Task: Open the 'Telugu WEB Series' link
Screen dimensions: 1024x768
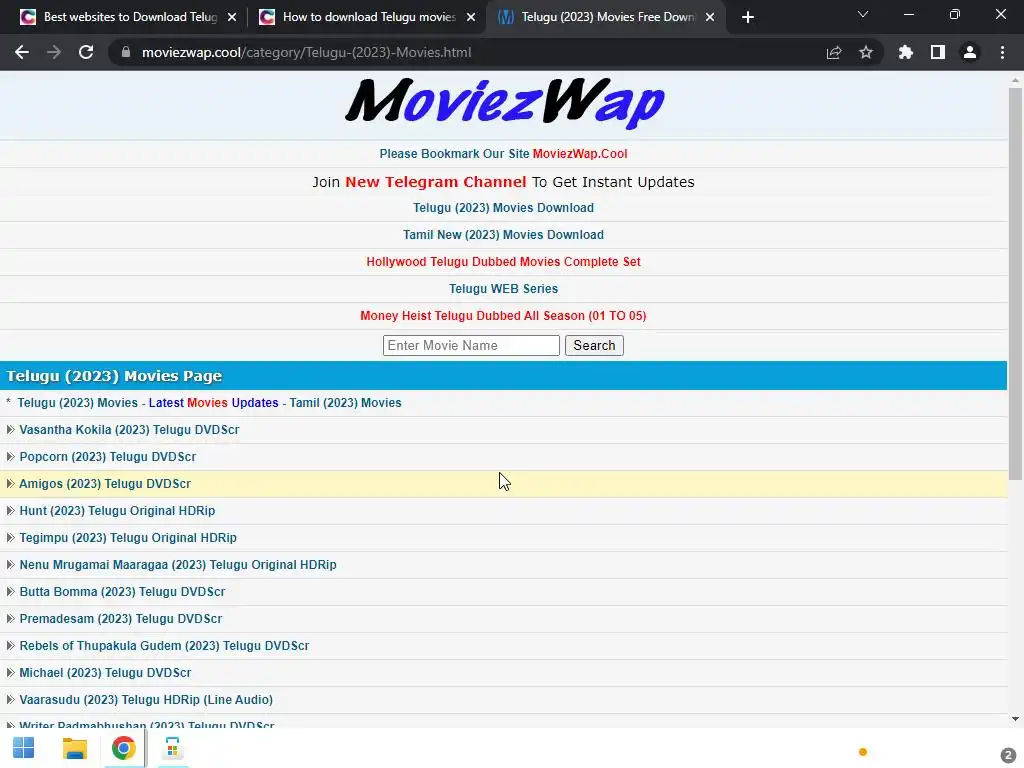Action: tap(504, 289)
